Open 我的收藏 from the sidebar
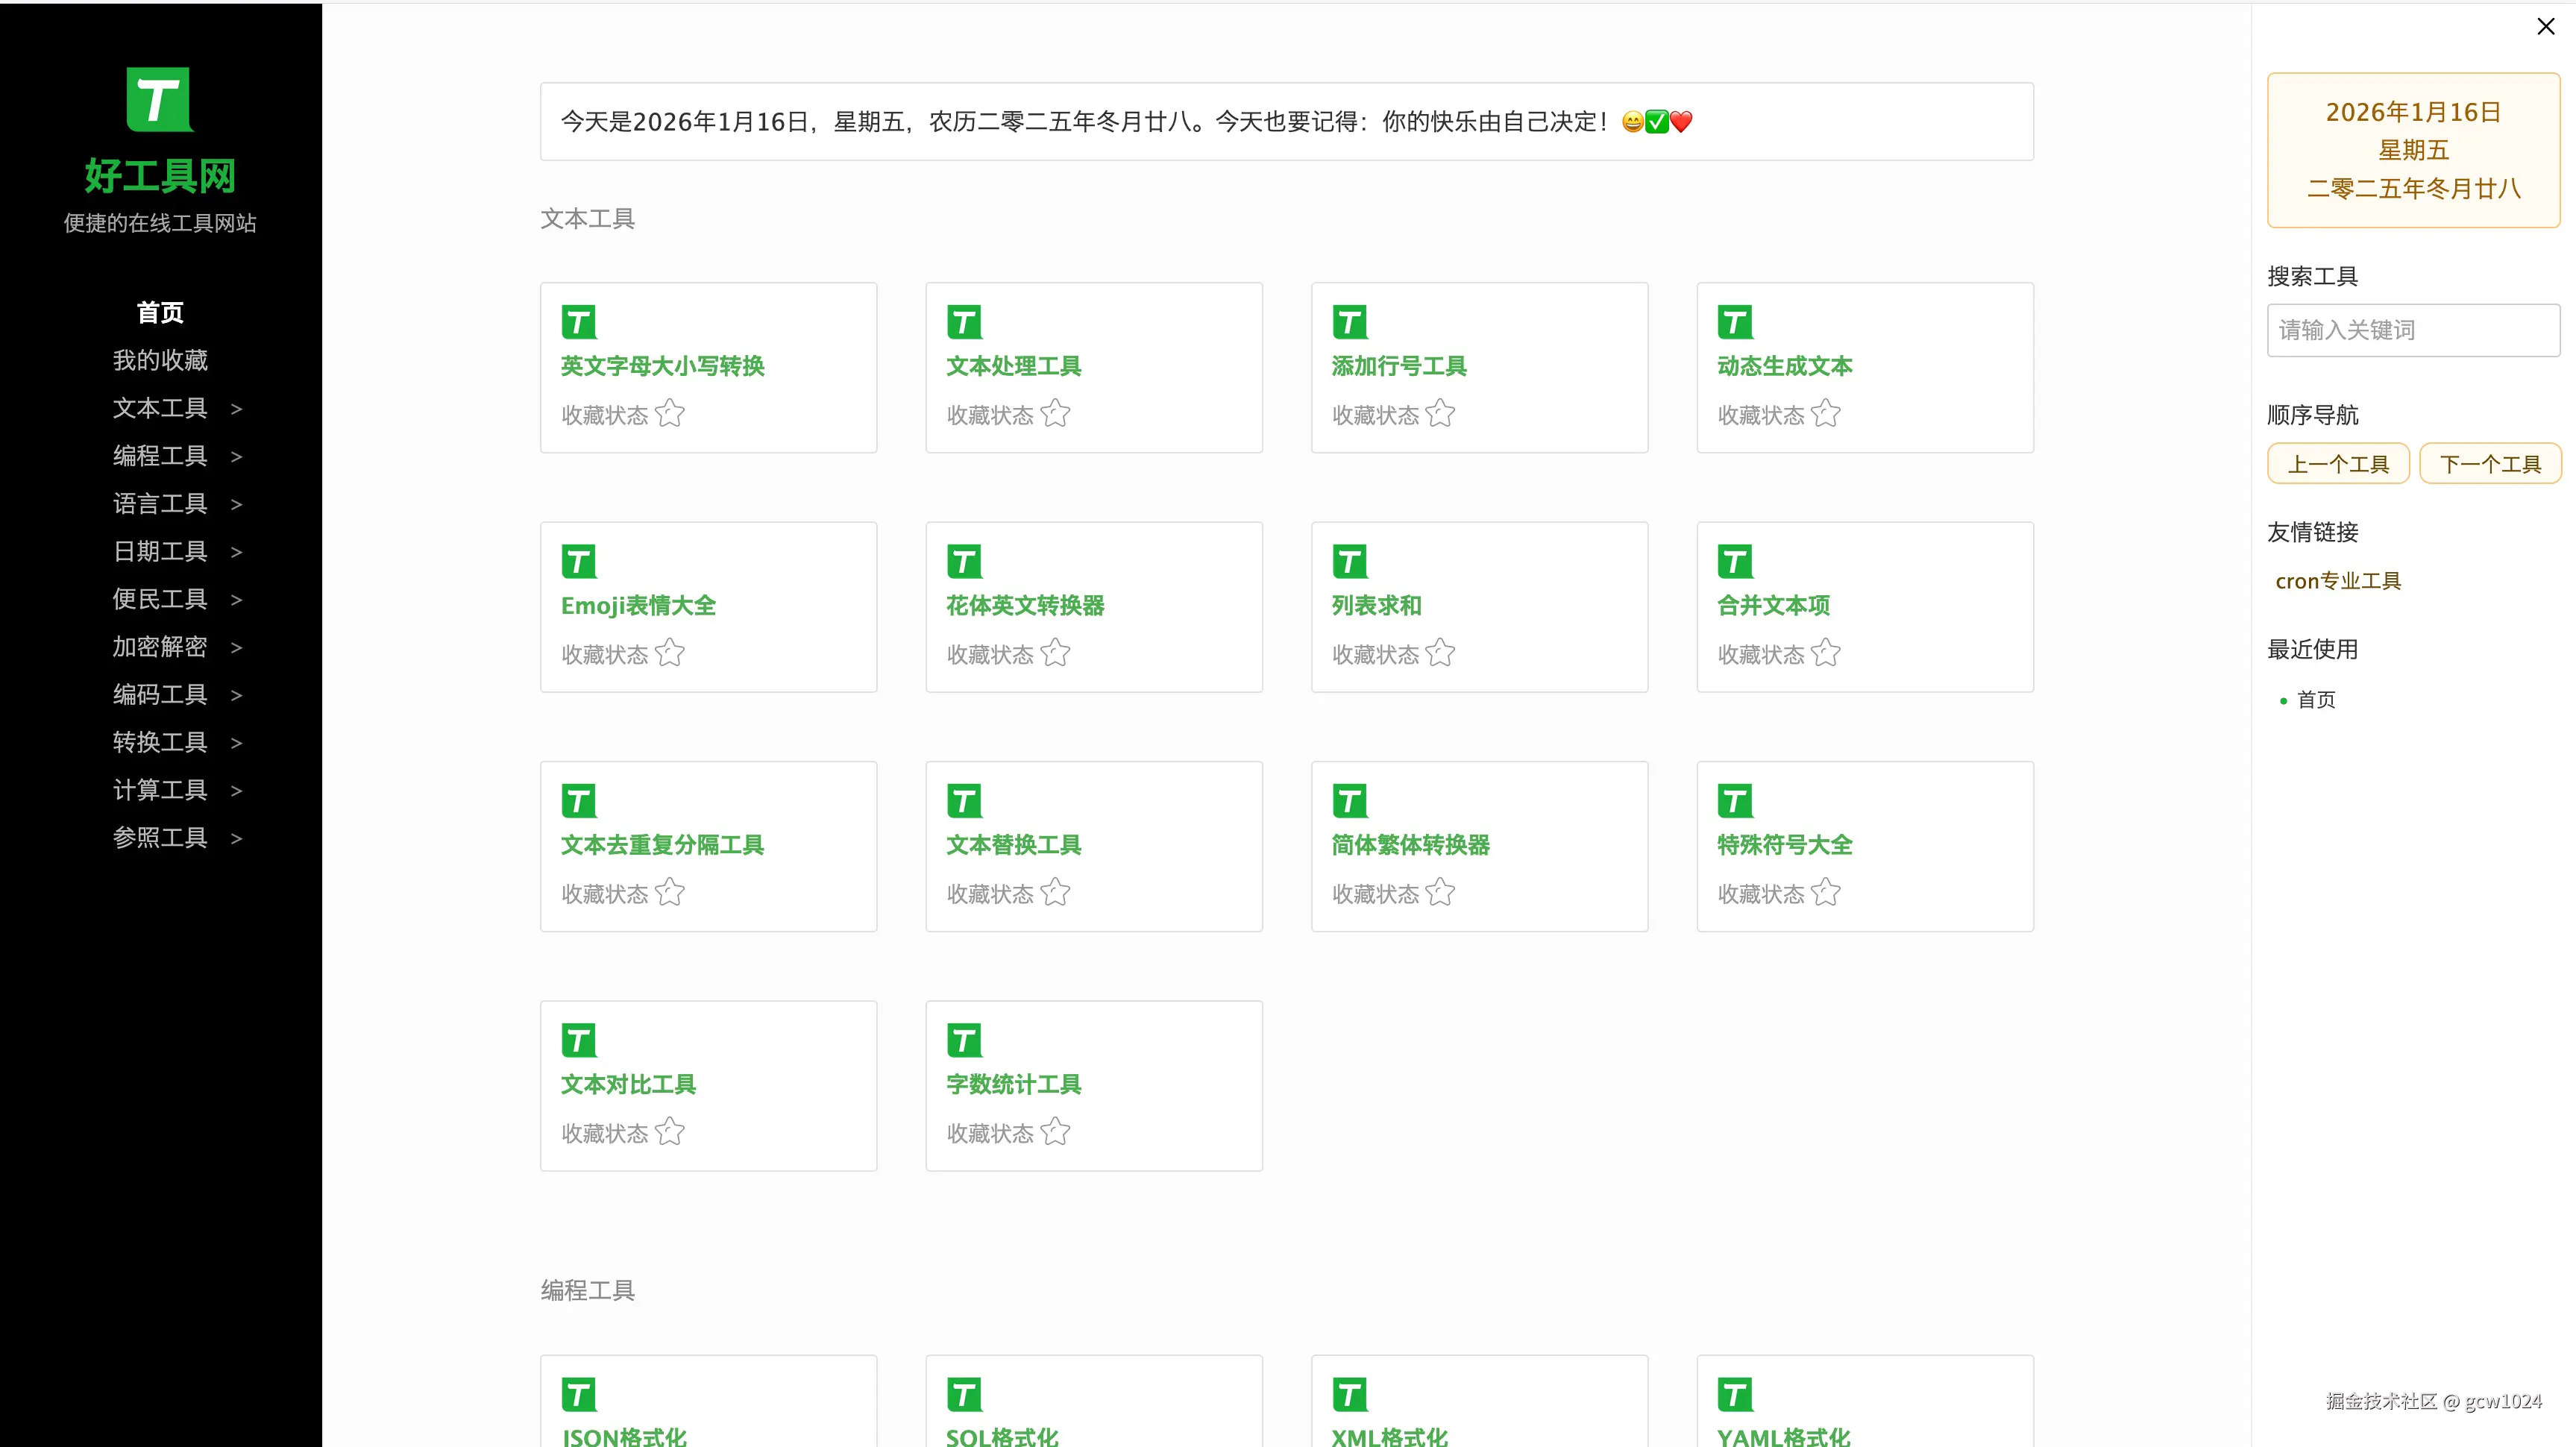This screenshot has width=2576, height=1447. 160,361
